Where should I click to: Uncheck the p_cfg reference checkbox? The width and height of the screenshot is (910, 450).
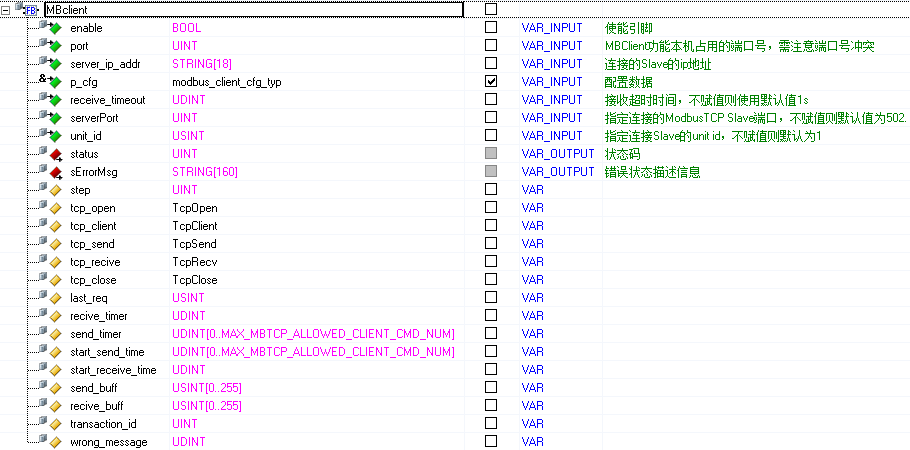491,81
